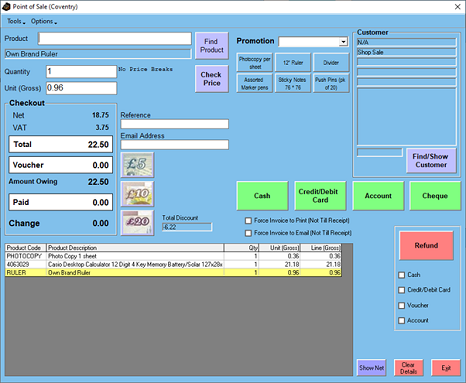466x383 pixels.
Task: Click the Line (Gross) column header
Action: point(321,248)
